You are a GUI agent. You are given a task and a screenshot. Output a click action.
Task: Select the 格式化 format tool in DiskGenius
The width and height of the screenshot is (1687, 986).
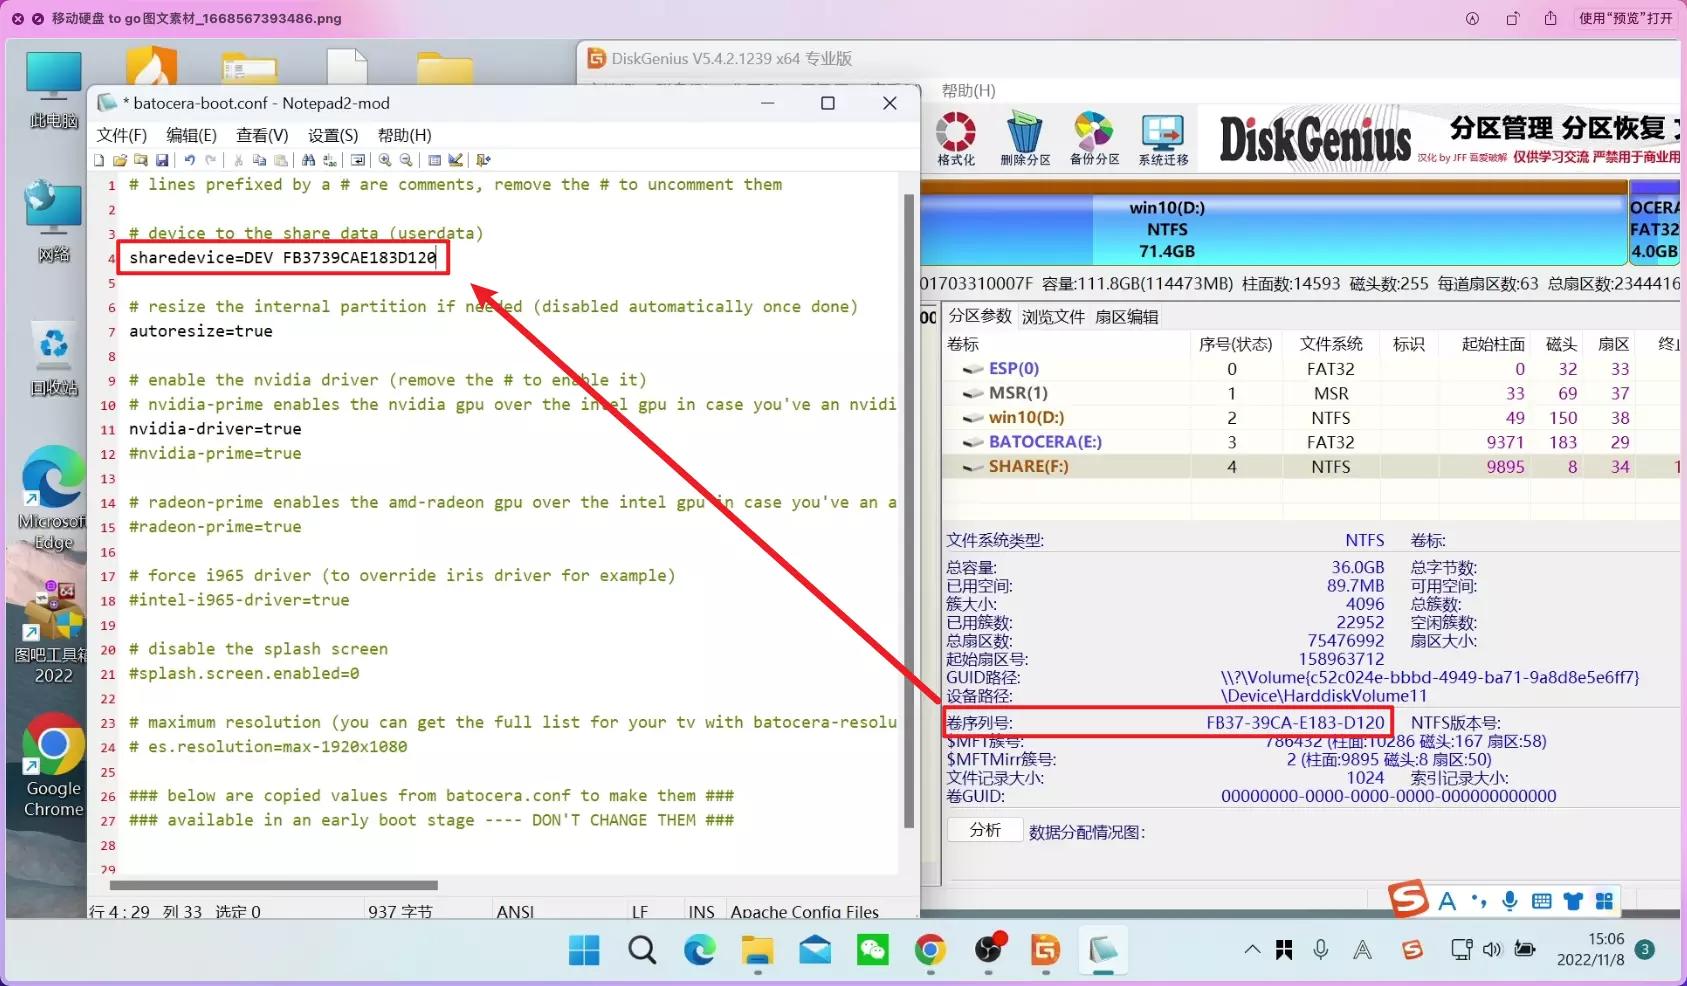click(x=954, y=138)
